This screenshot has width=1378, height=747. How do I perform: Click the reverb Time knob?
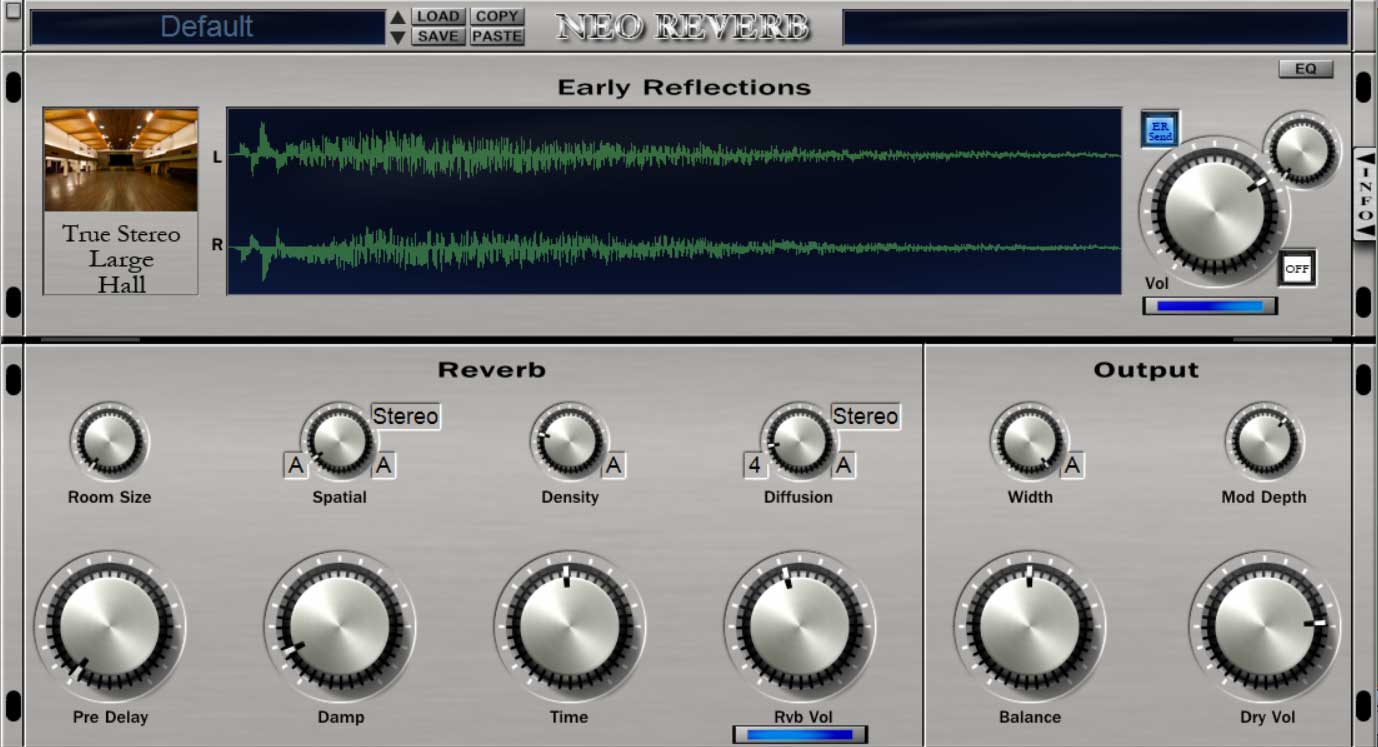pos(569,626)
